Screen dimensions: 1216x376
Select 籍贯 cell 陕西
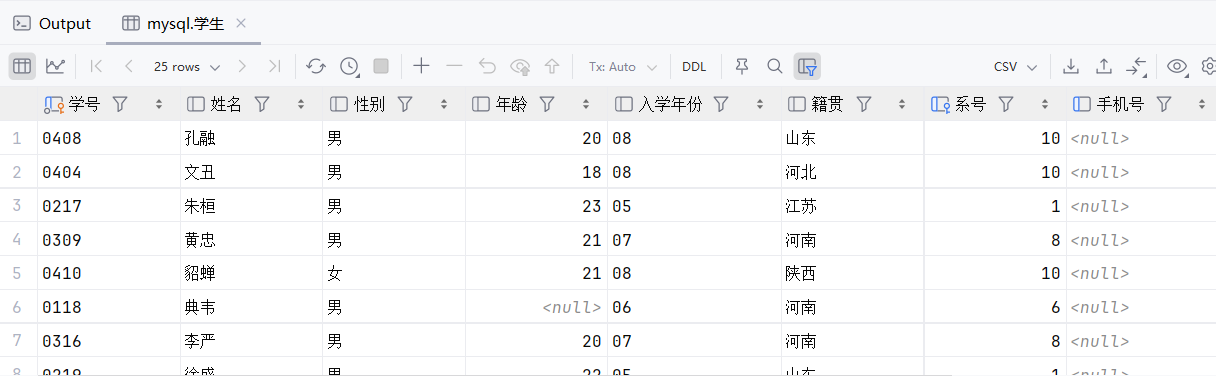(853, 273)
